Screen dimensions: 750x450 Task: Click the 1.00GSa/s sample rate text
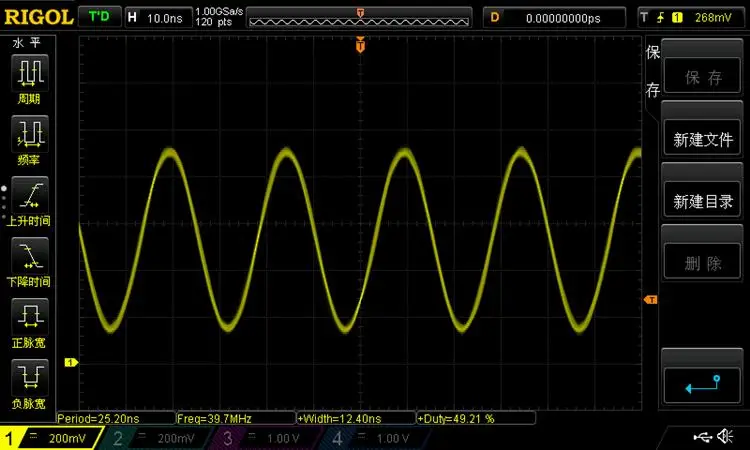pyautogui.click(x=219, y=11)
